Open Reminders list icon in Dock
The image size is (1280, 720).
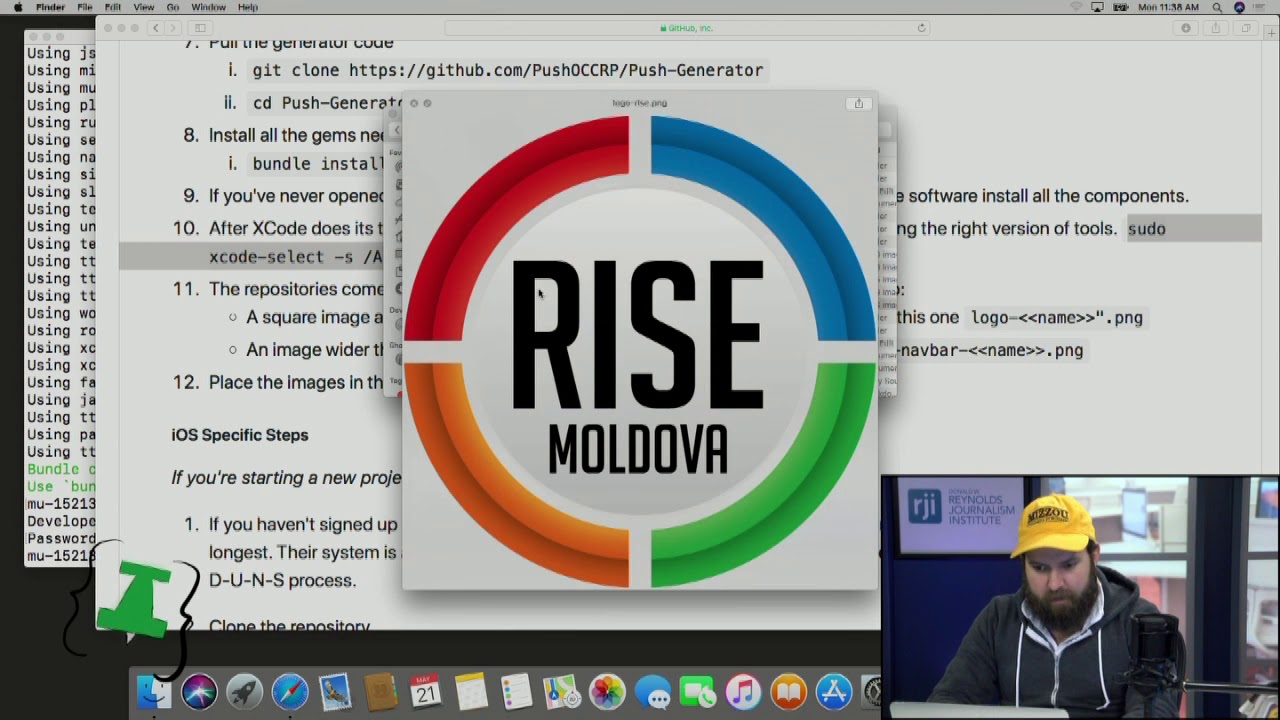pos(517,692)
